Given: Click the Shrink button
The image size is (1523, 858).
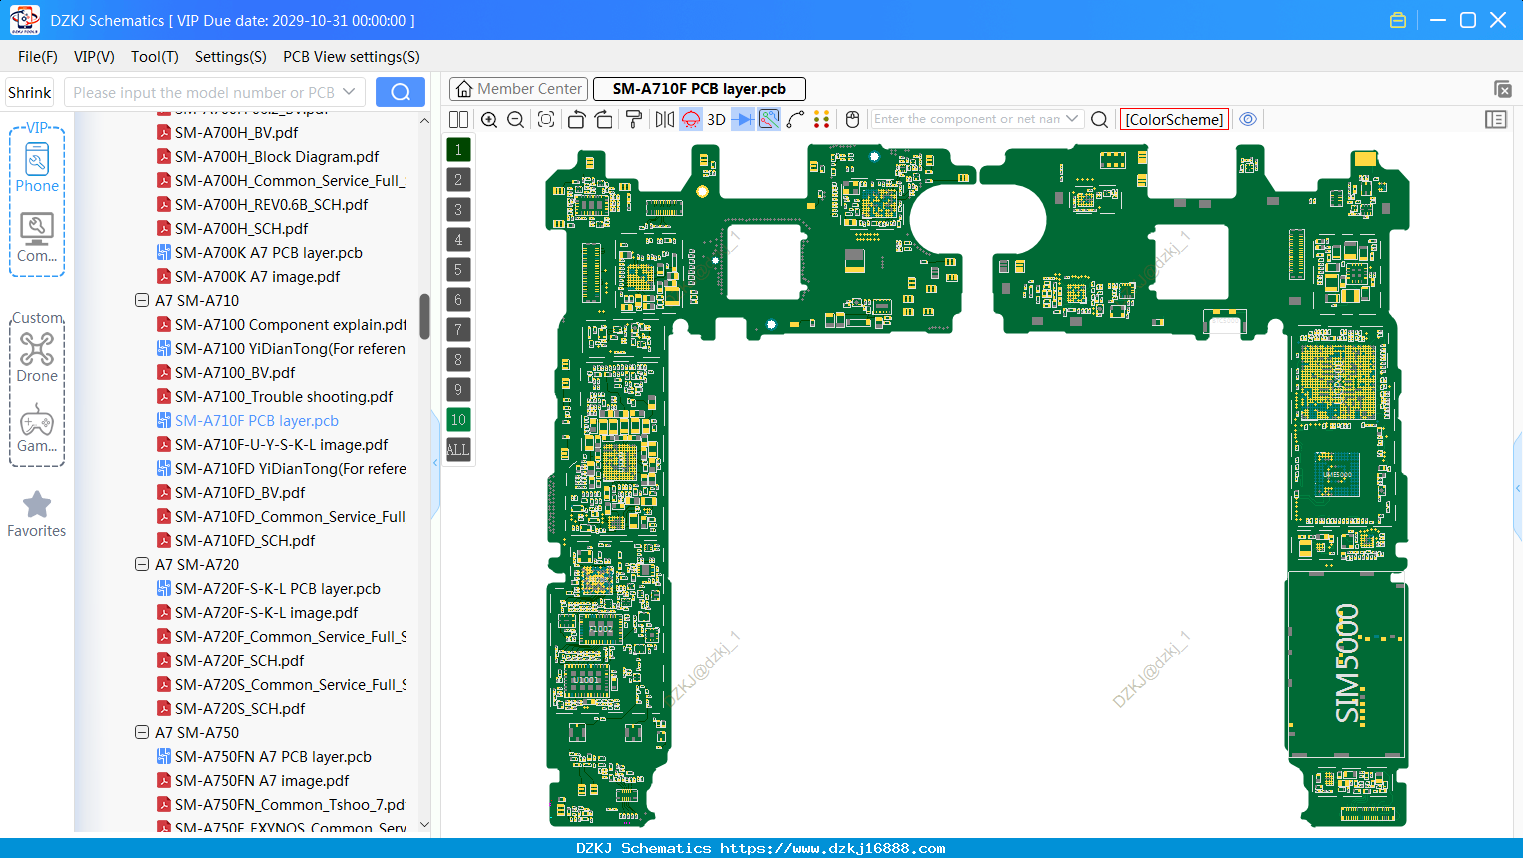Looking at the screenshot, I should 29,92.
